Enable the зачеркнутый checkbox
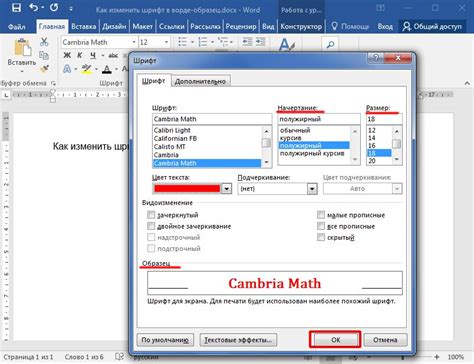 [151, 215]
